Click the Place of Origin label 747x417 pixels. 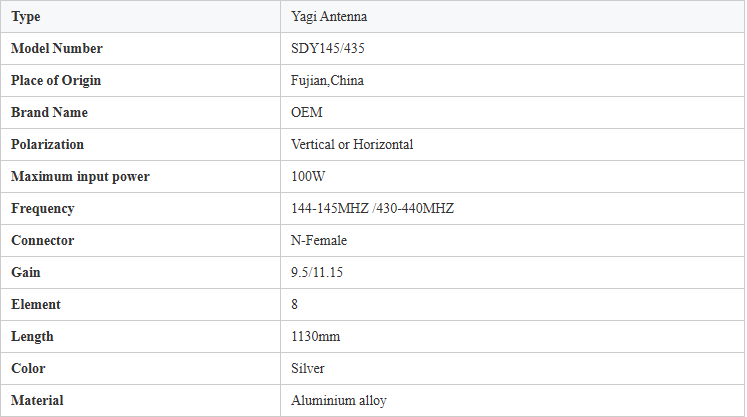(56, 81)
